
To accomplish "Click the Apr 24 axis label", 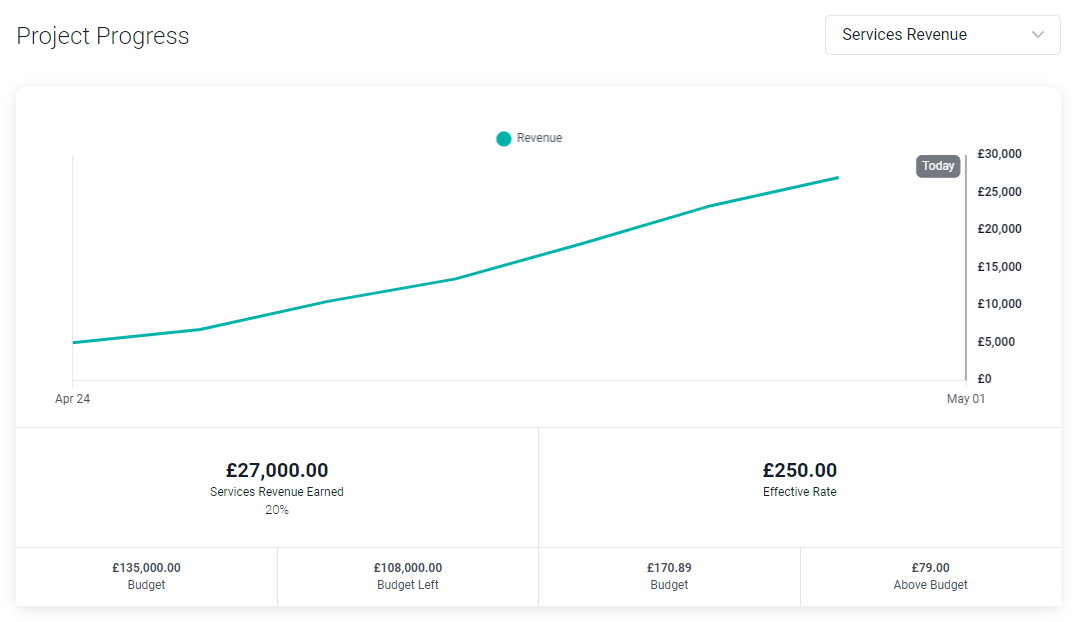I will [x=73, y=399].
